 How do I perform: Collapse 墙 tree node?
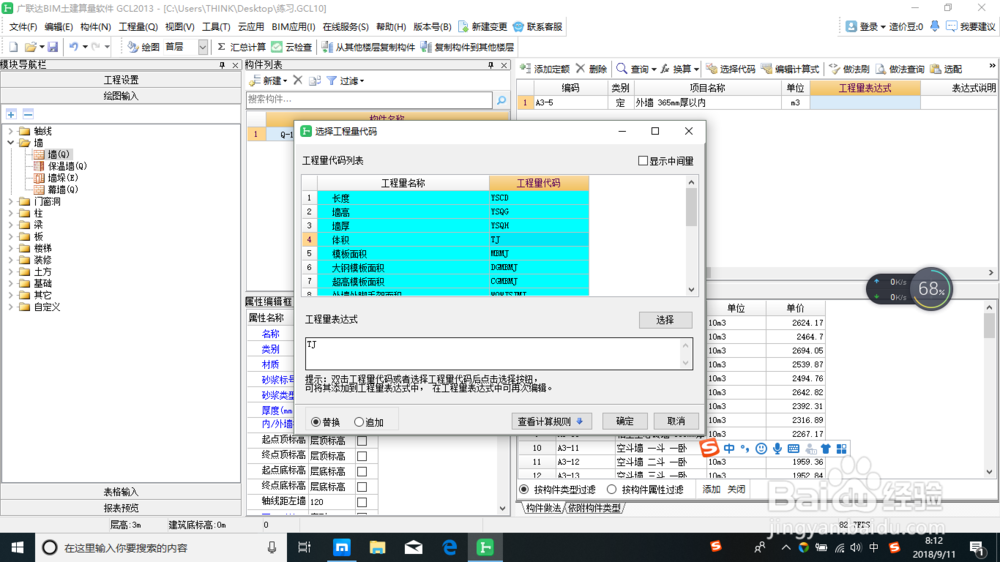[10, 143]
